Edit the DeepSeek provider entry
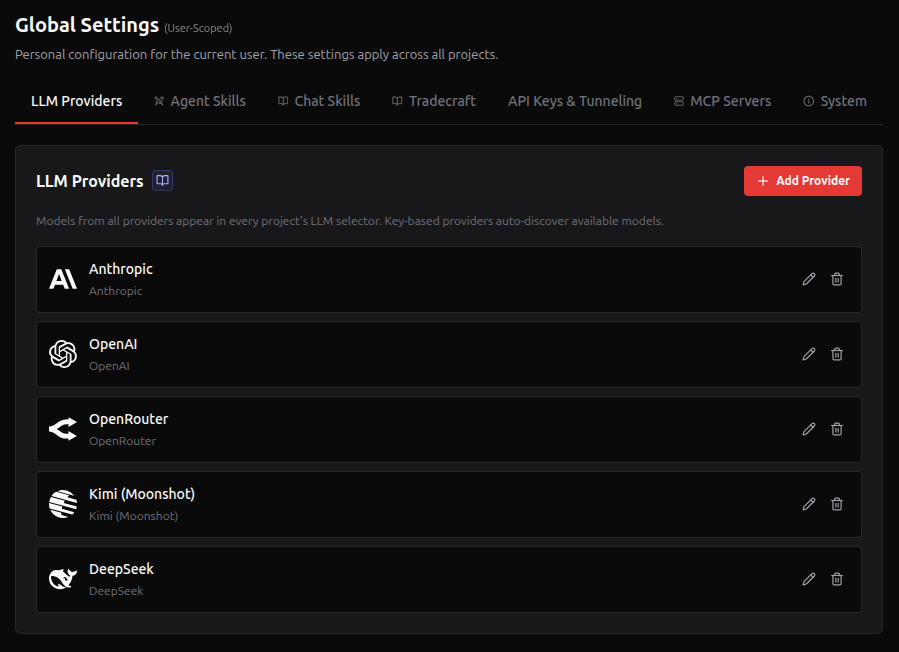899x652 pixels. pos(808,580)
